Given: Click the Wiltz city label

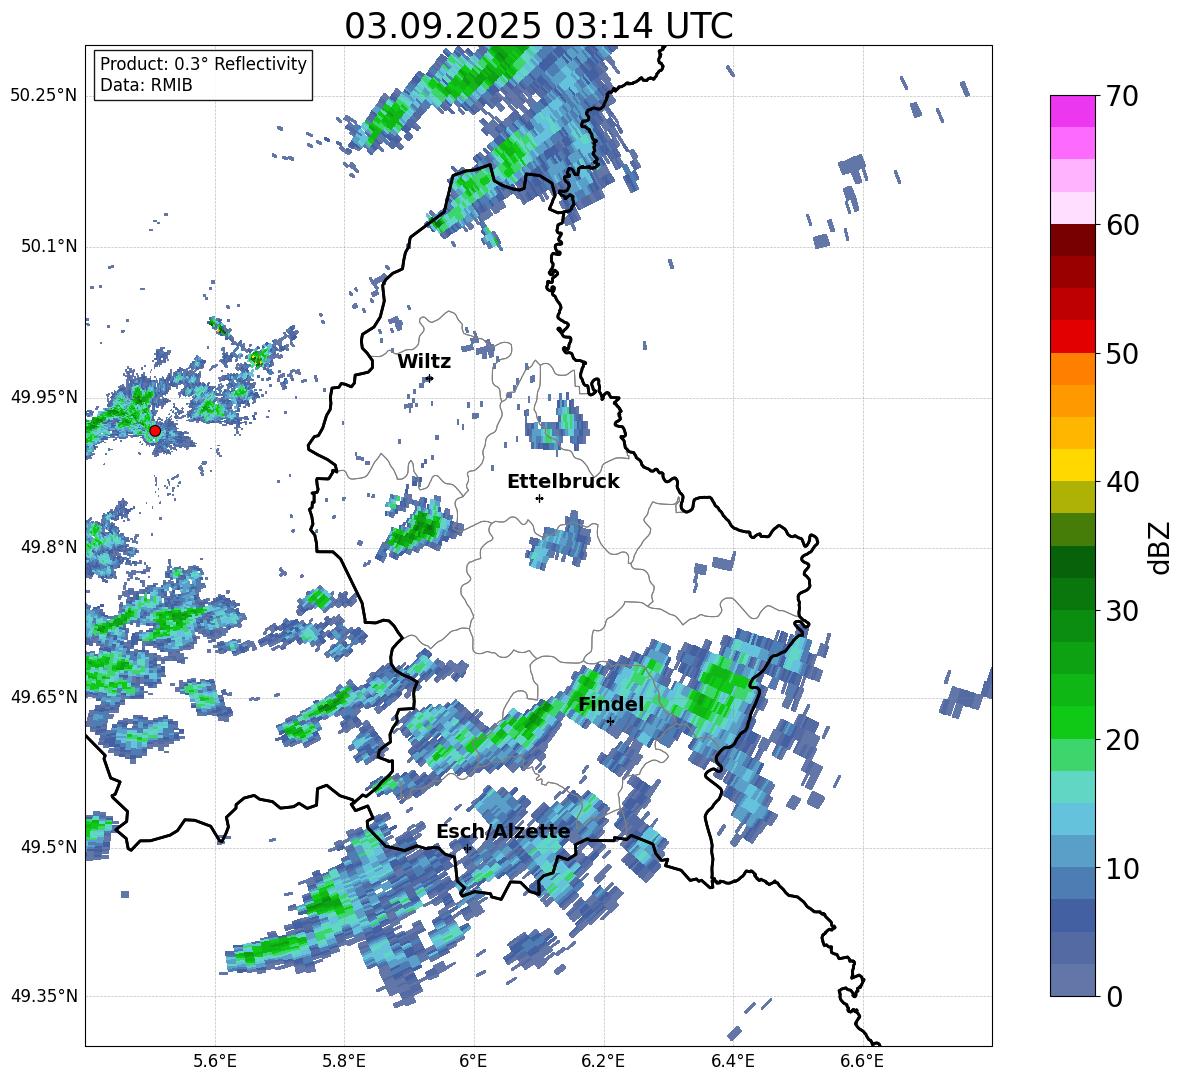Looking at the screenshot, I should coord(424,362).
